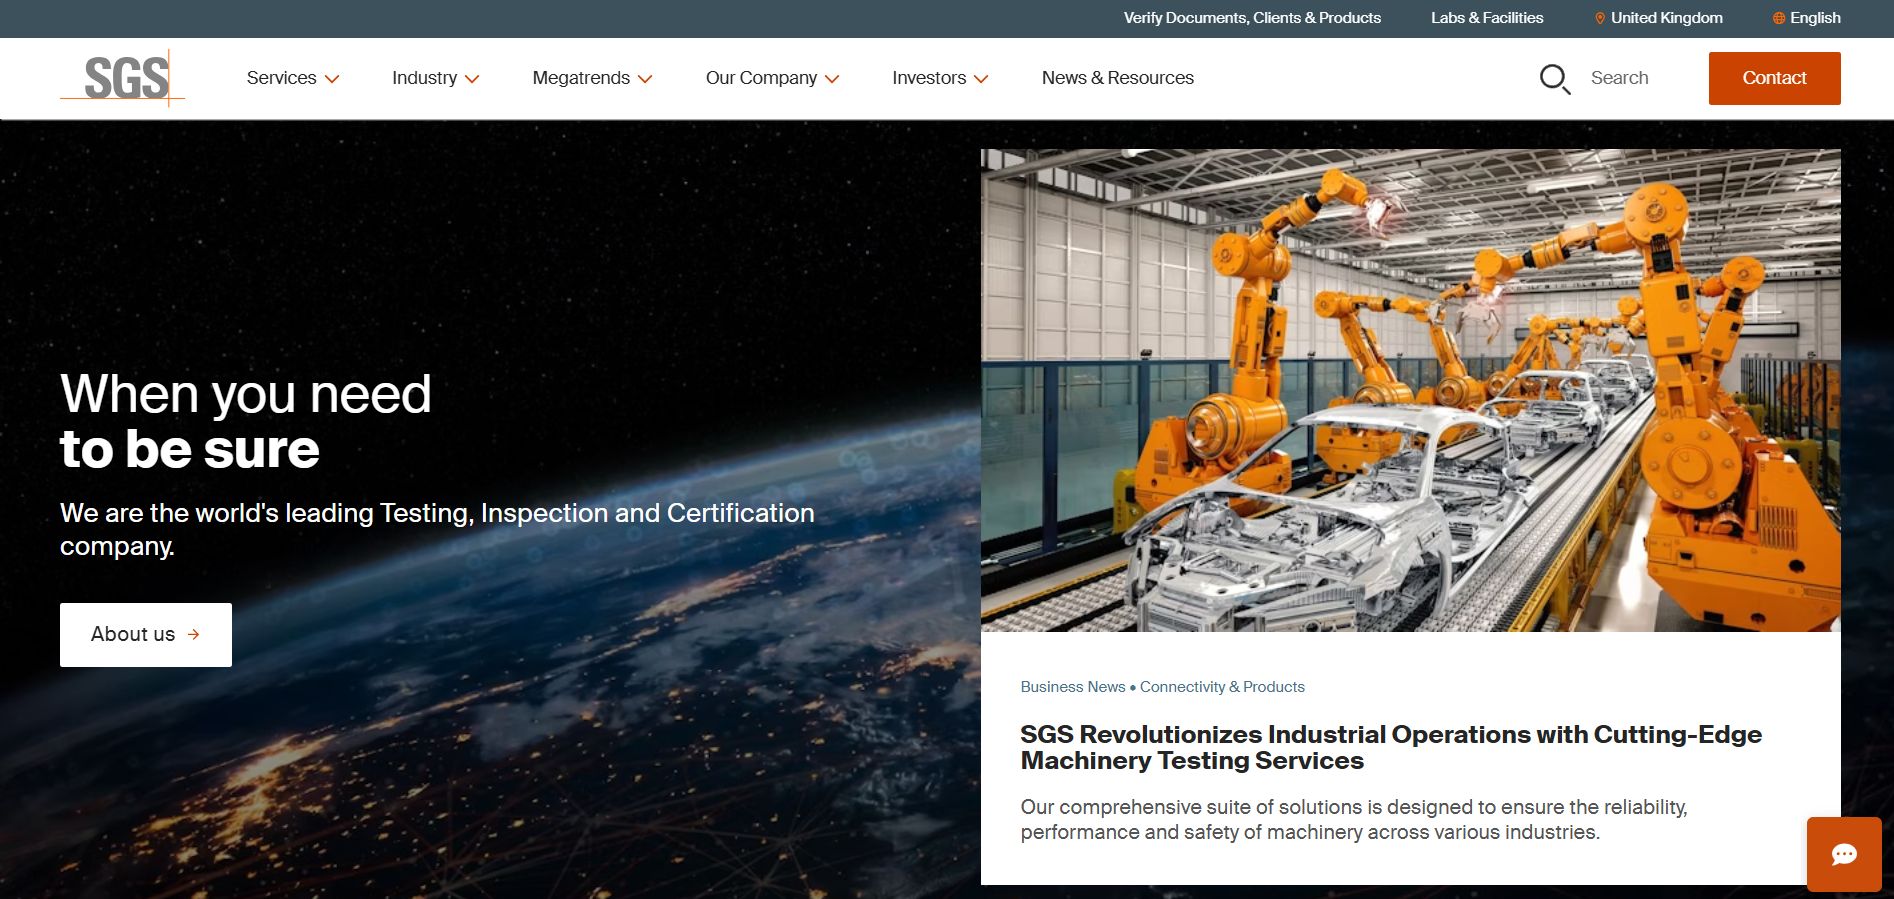The height and width of the screenshot is (899, 1894).
Task: Click the 'When you need to be sure' heading
Action: click(246, 421)
